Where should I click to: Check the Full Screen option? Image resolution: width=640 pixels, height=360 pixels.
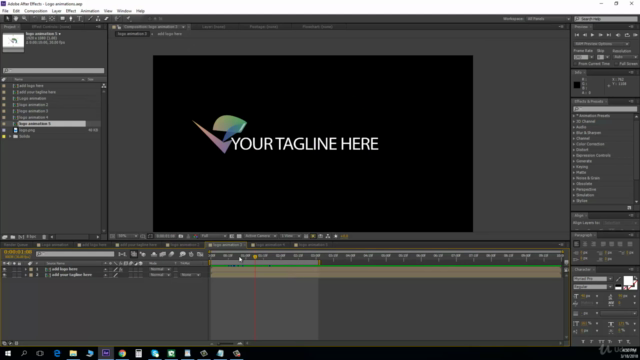[616, 64]
